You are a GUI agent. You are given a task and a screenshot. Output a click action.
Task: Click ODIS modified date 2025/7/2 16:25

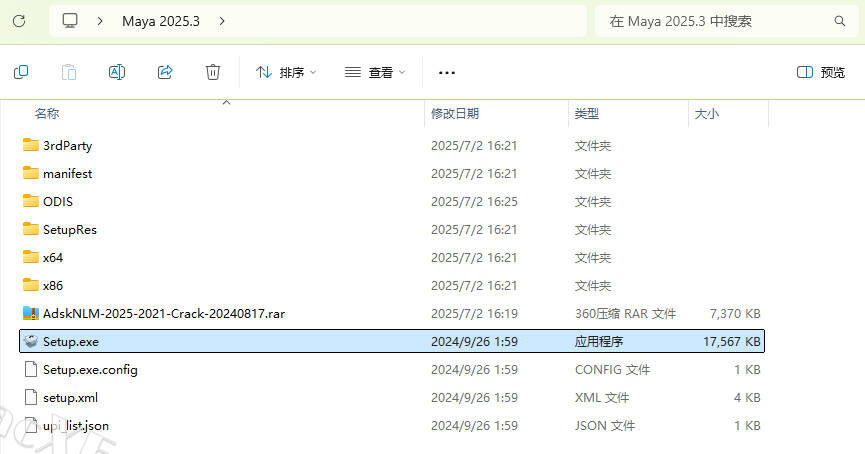click(474, 202)
